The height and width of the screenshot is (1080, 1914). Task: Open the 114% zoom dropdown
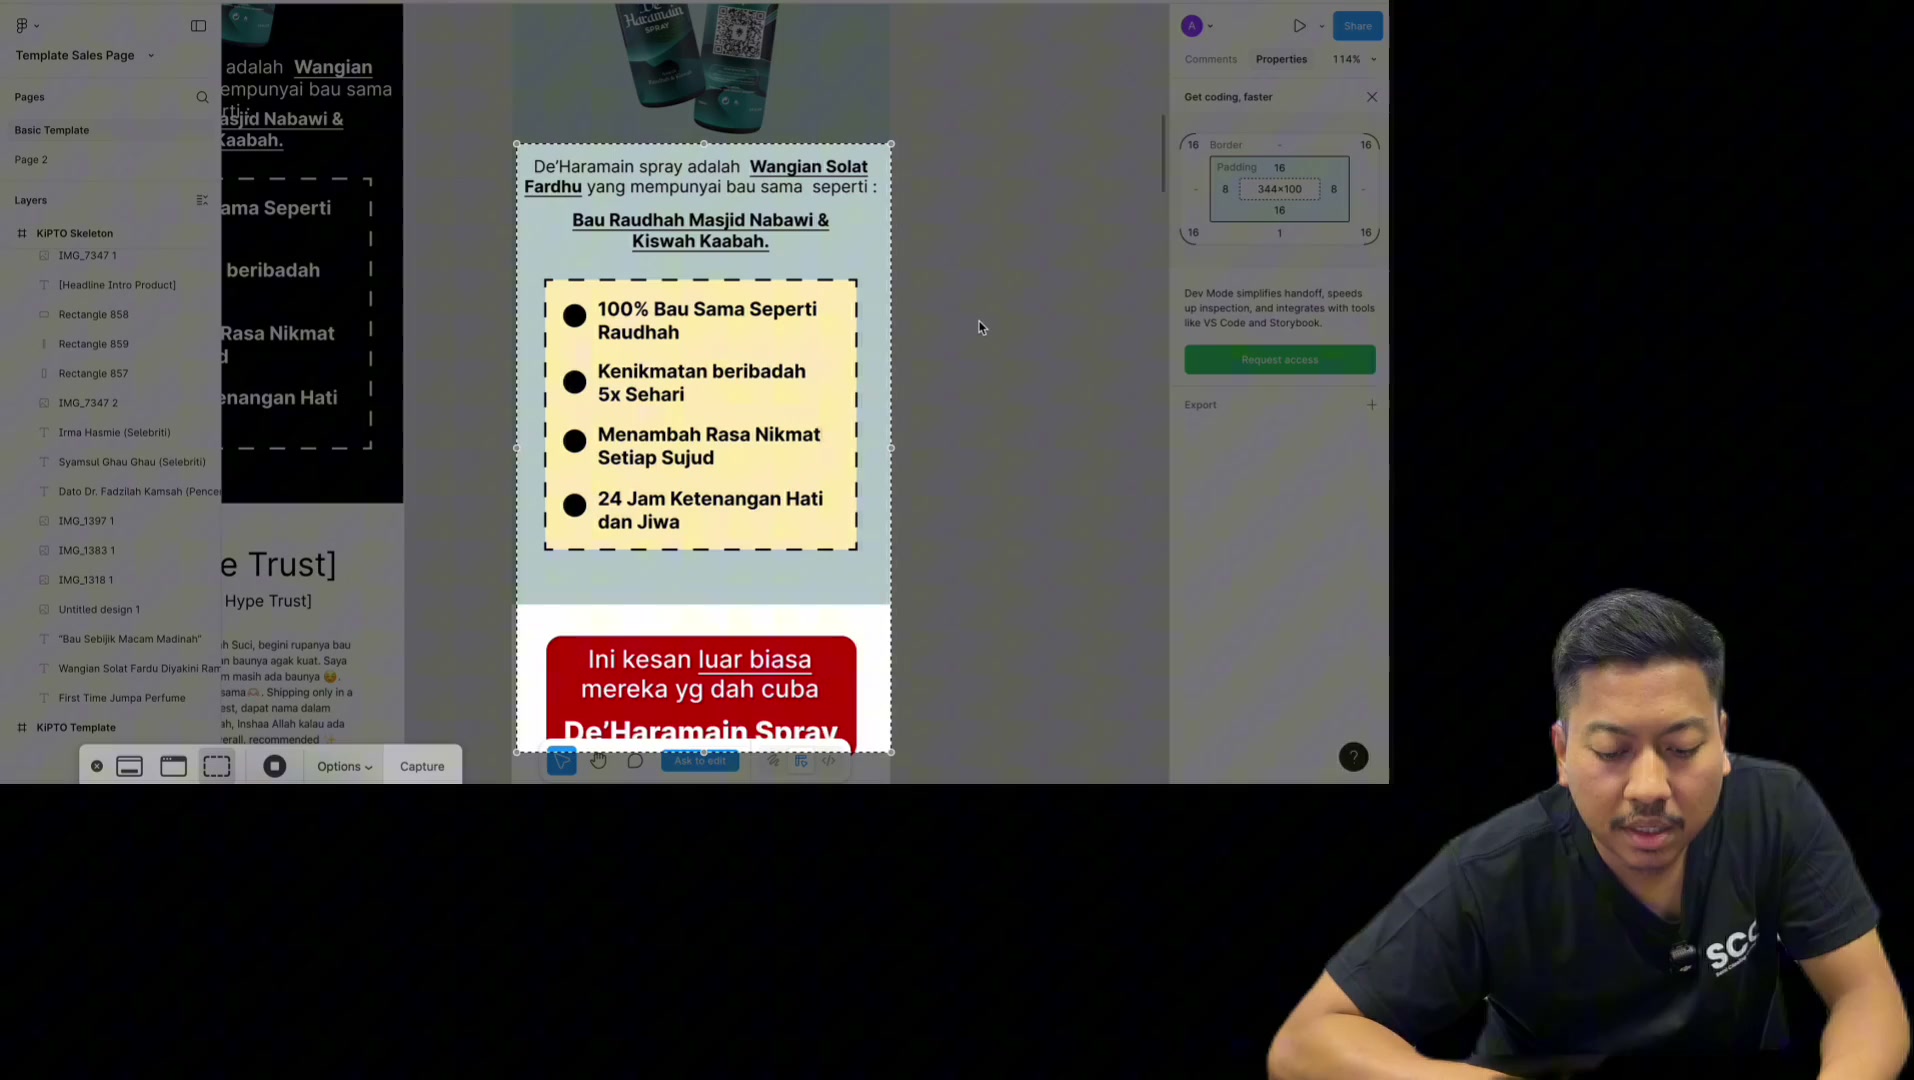[1354, 59]
